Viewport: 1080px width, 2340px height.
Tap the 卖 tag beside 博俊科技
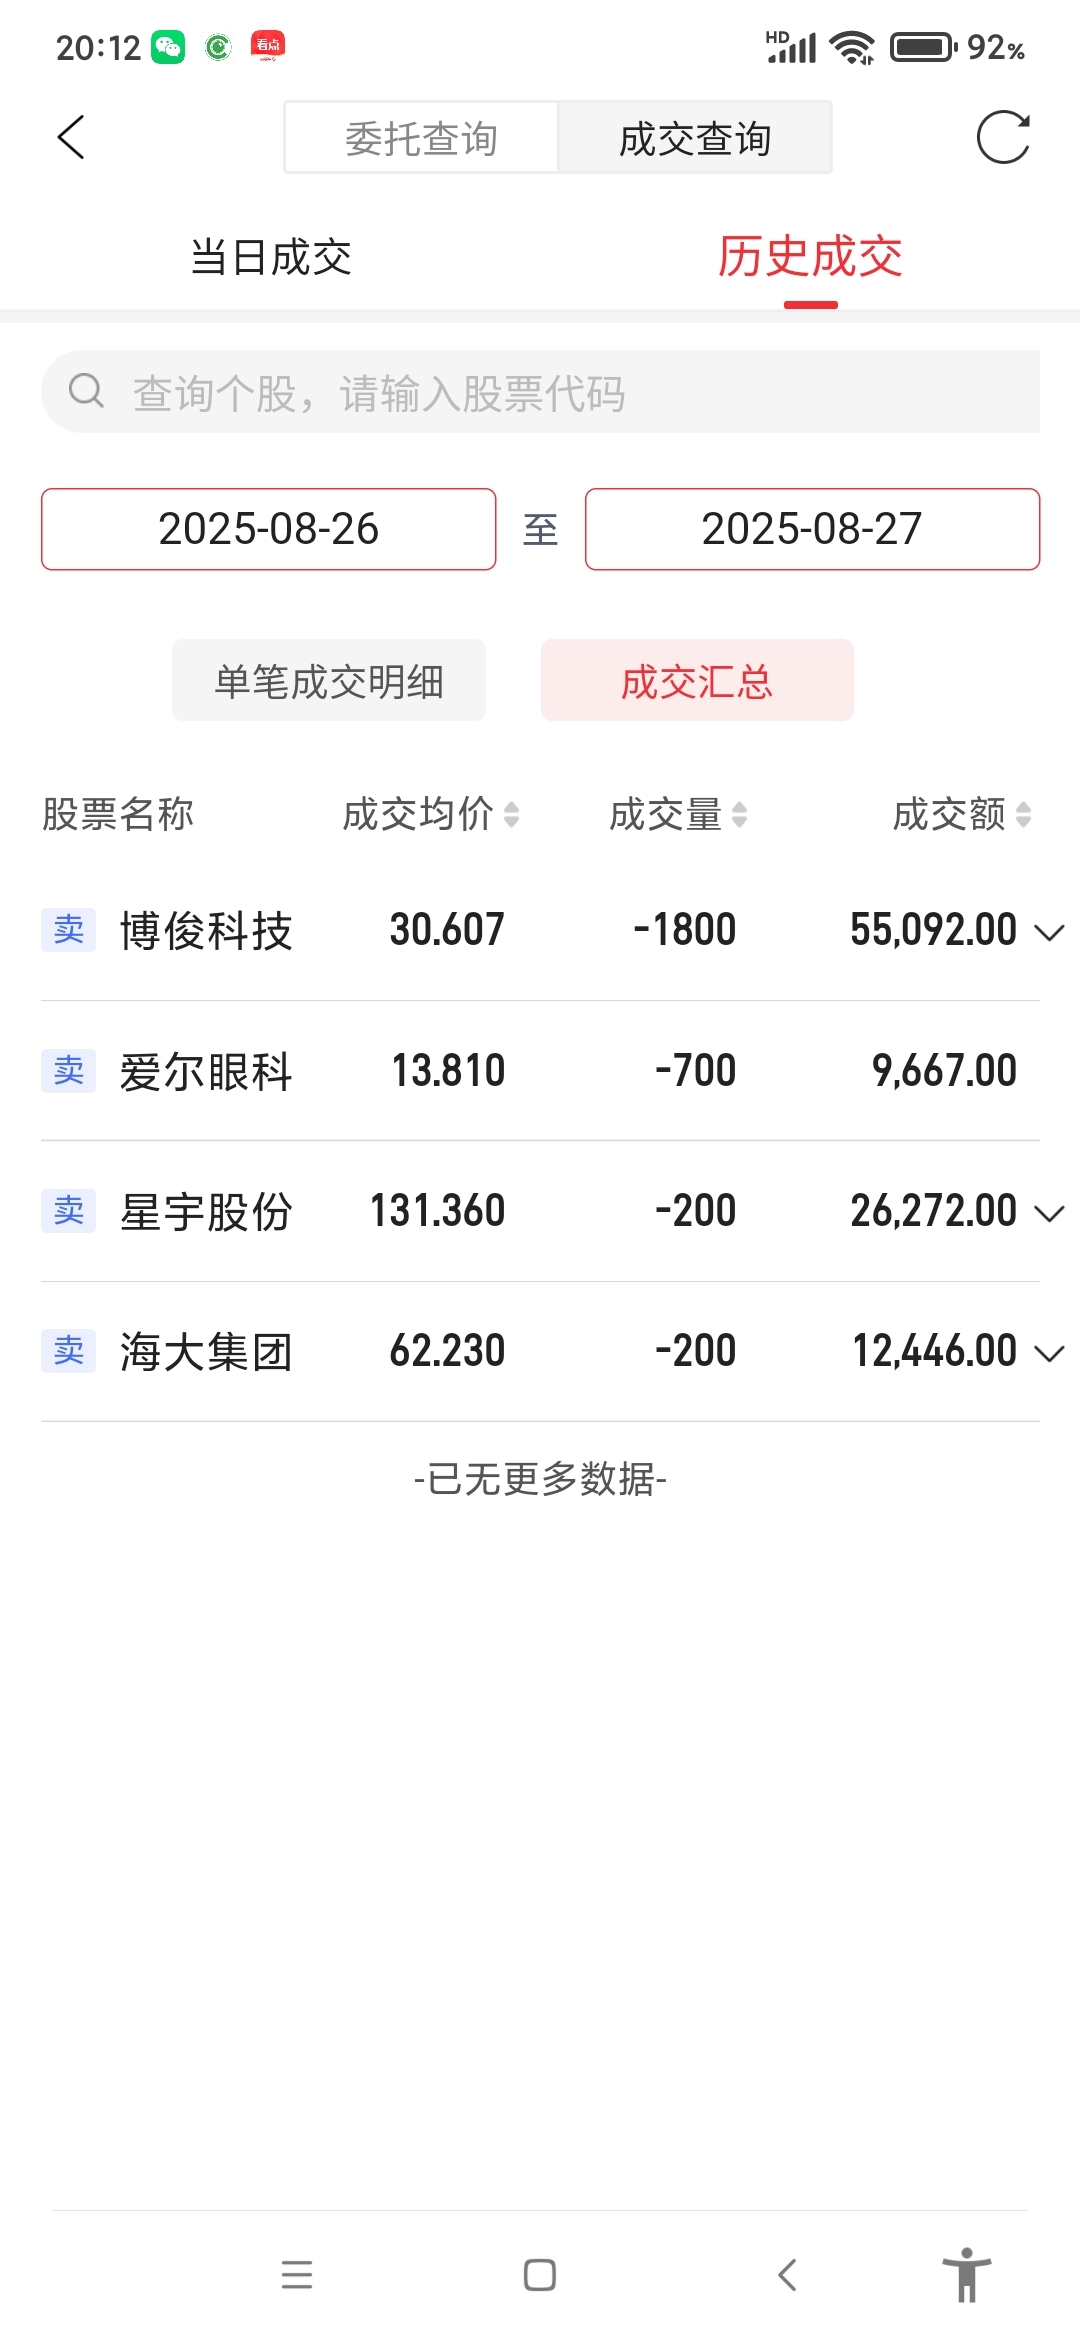pos(69,930)
